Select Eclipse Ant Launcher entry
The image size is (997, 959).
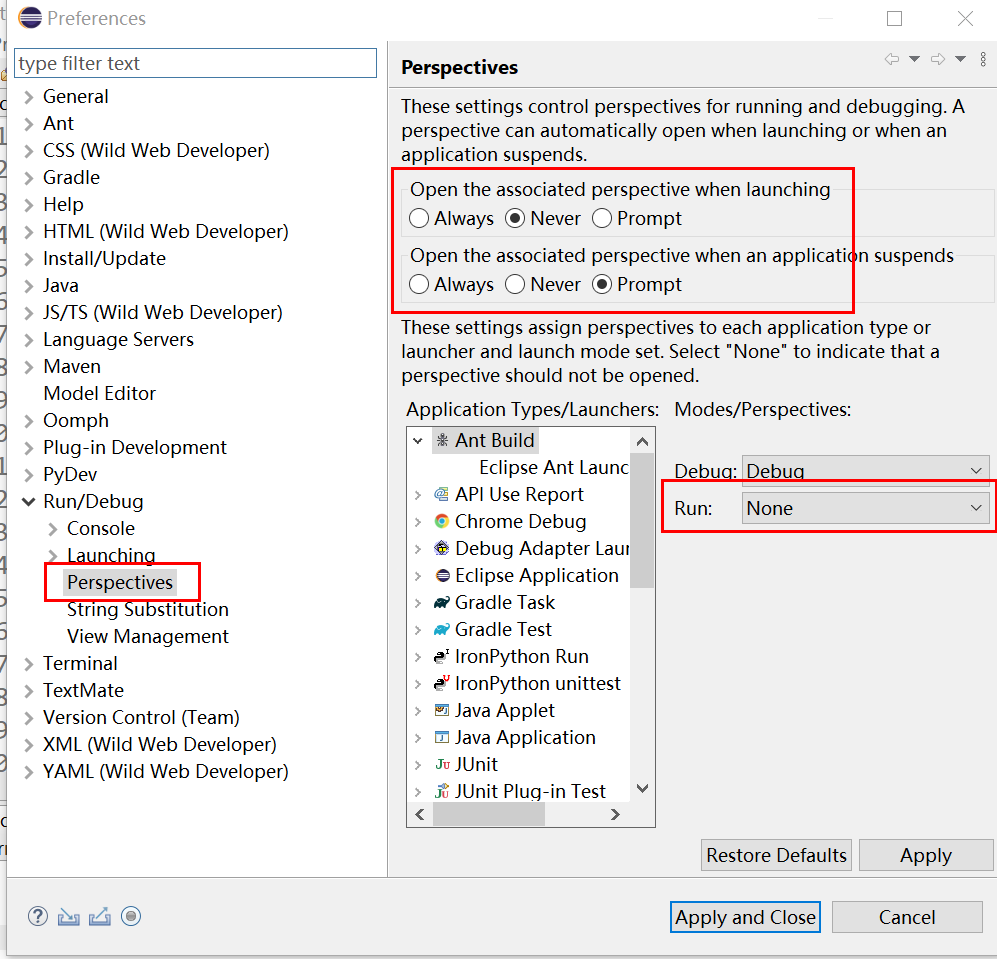(x=553, y=467)
